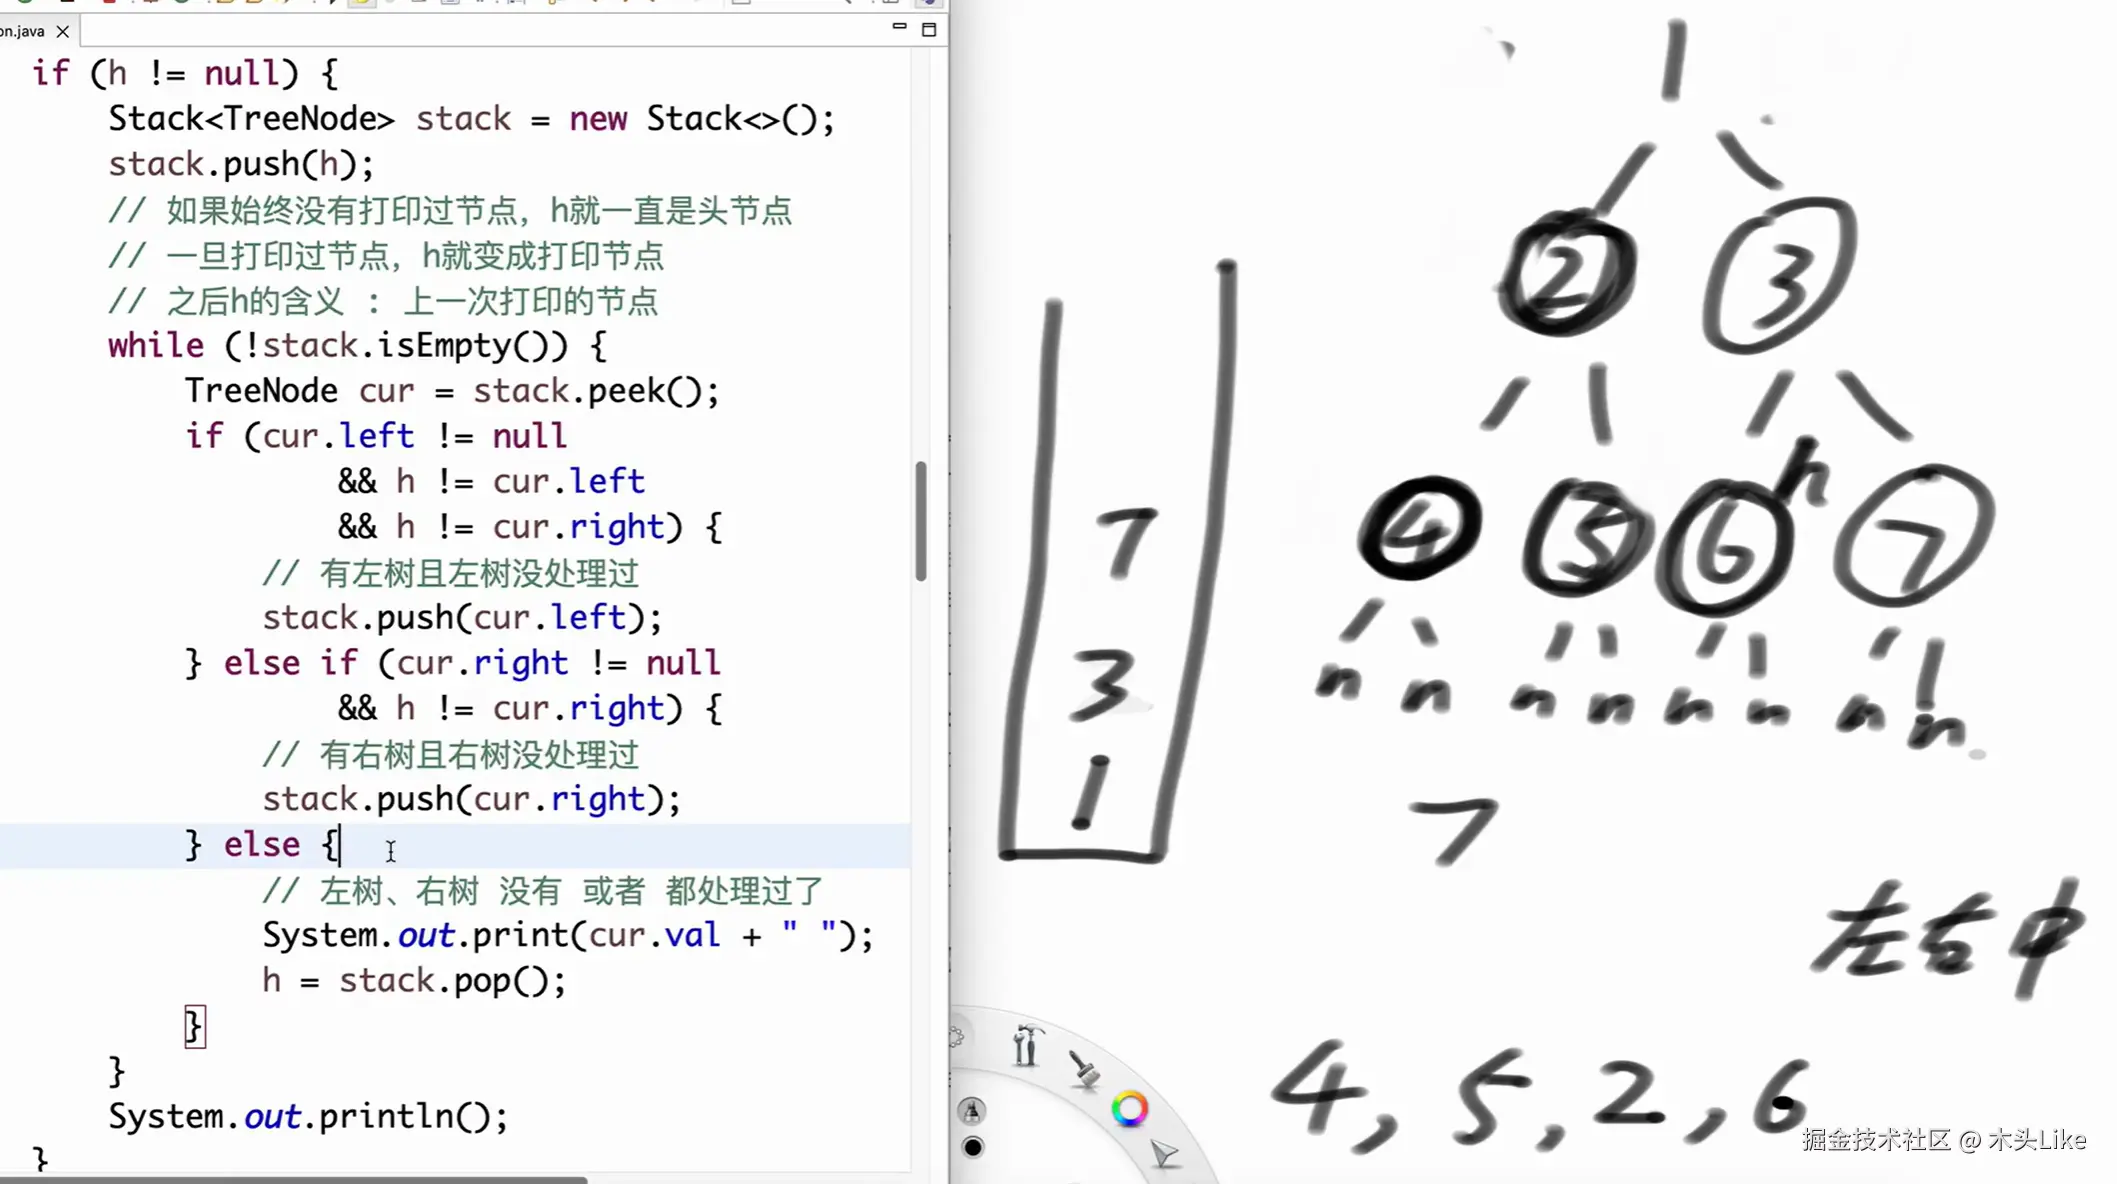Expand the dropdown arrow next to the Run button
The width and height of the screenshot is (2117, 1184).
(209, 4)
